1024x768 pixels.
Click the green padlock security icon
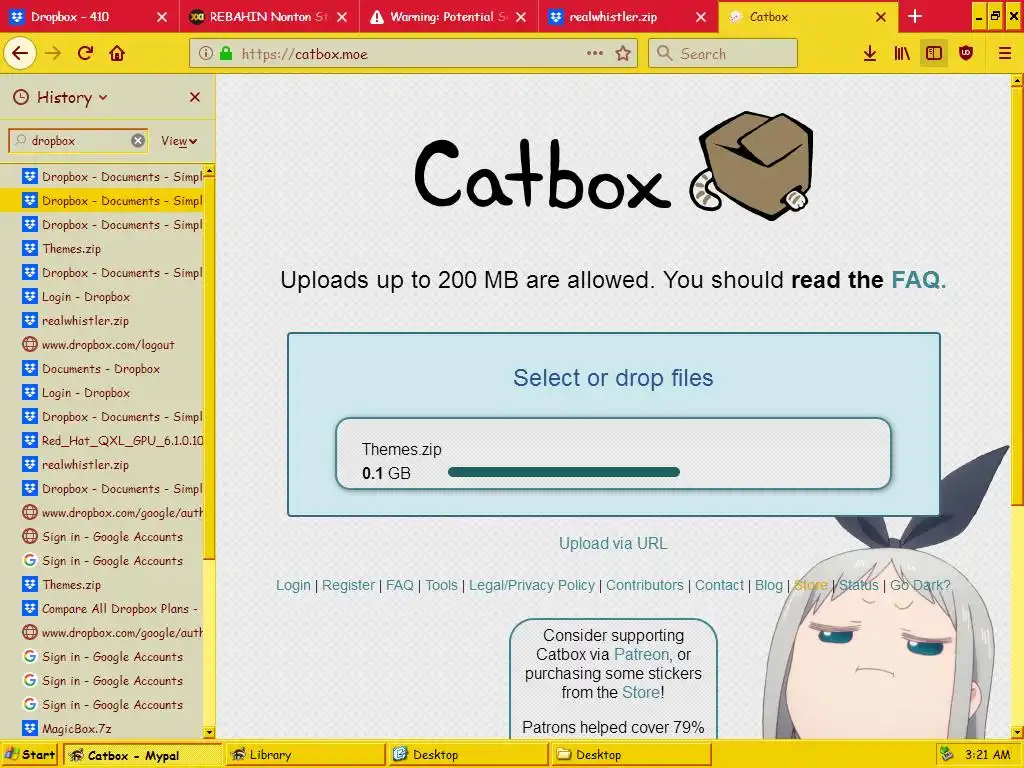coord(226,54)
